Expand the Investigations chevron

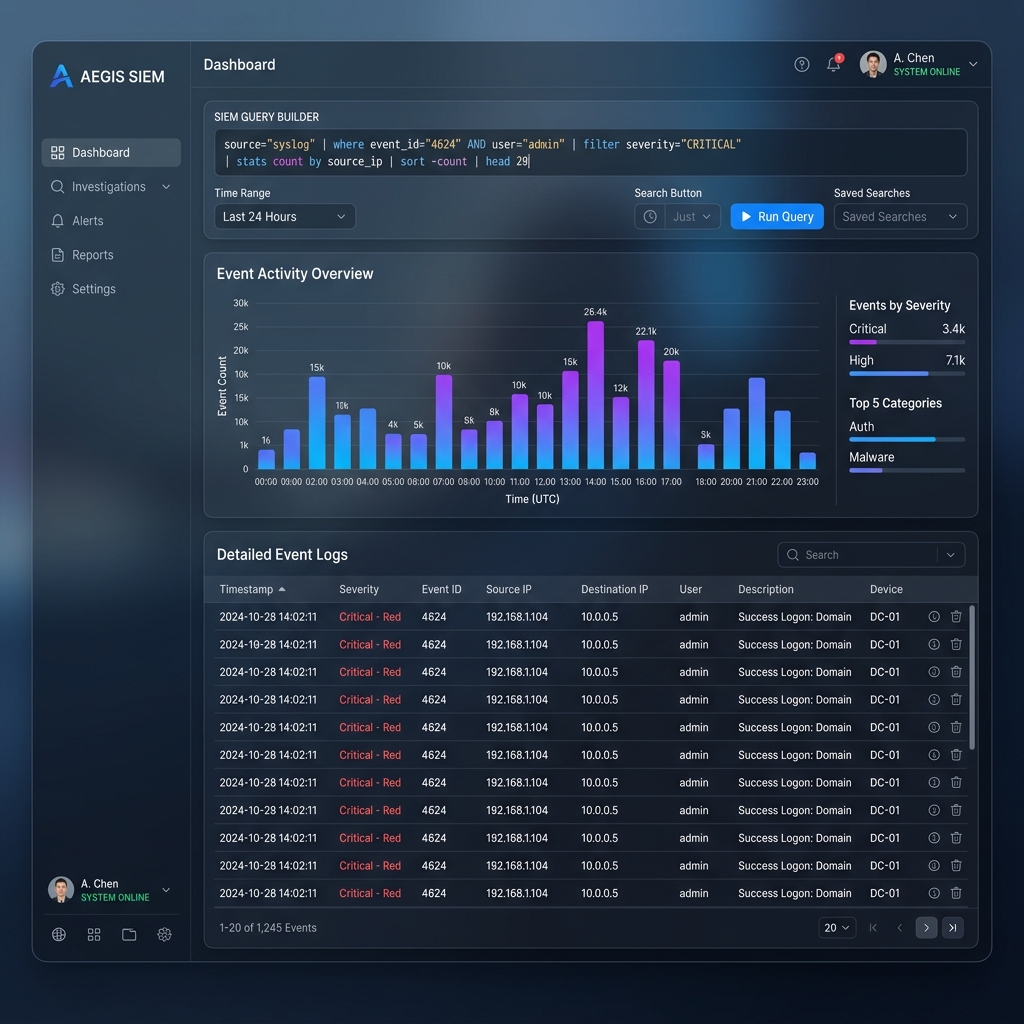click(x=166, y=187)
